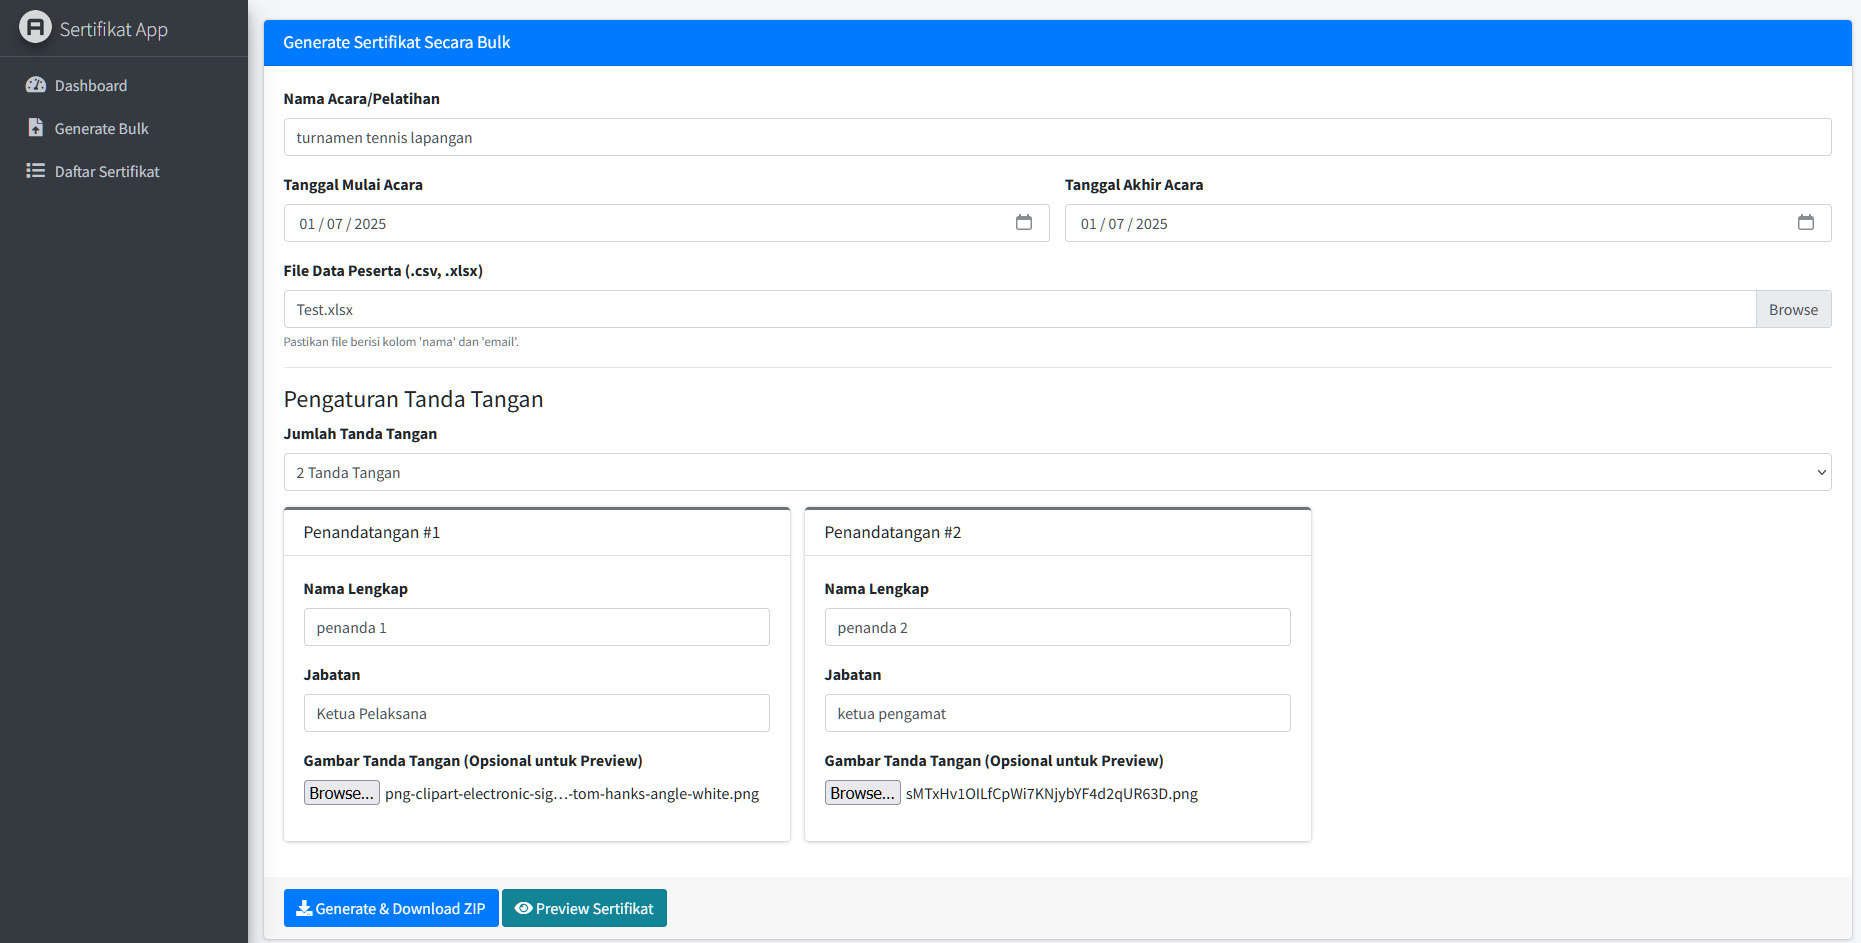Viewport: 1861px width, 943px height.
Task: Click the Sertifikat App brand title
Action: coord(114,29)
